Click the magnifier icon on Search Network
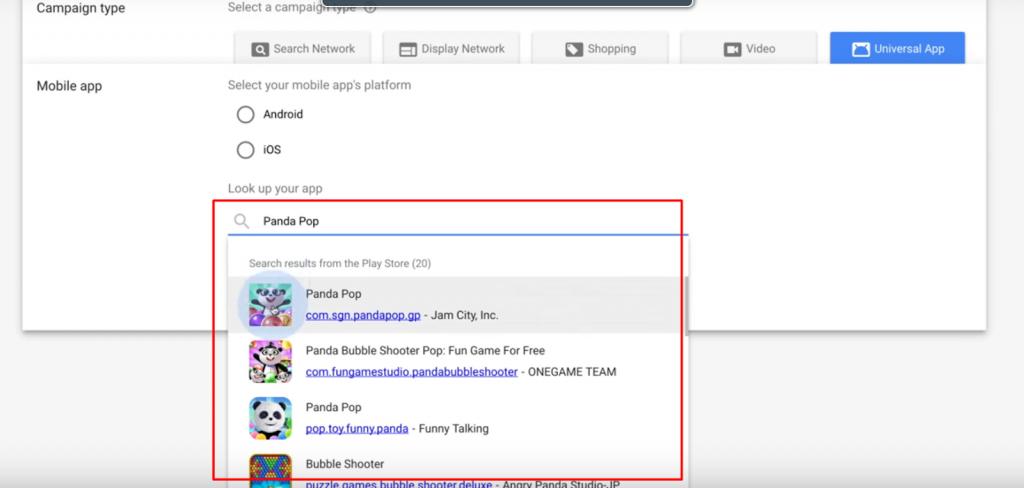The width and height of the screenshot is (1024, 488). click(x=260, y=49)
